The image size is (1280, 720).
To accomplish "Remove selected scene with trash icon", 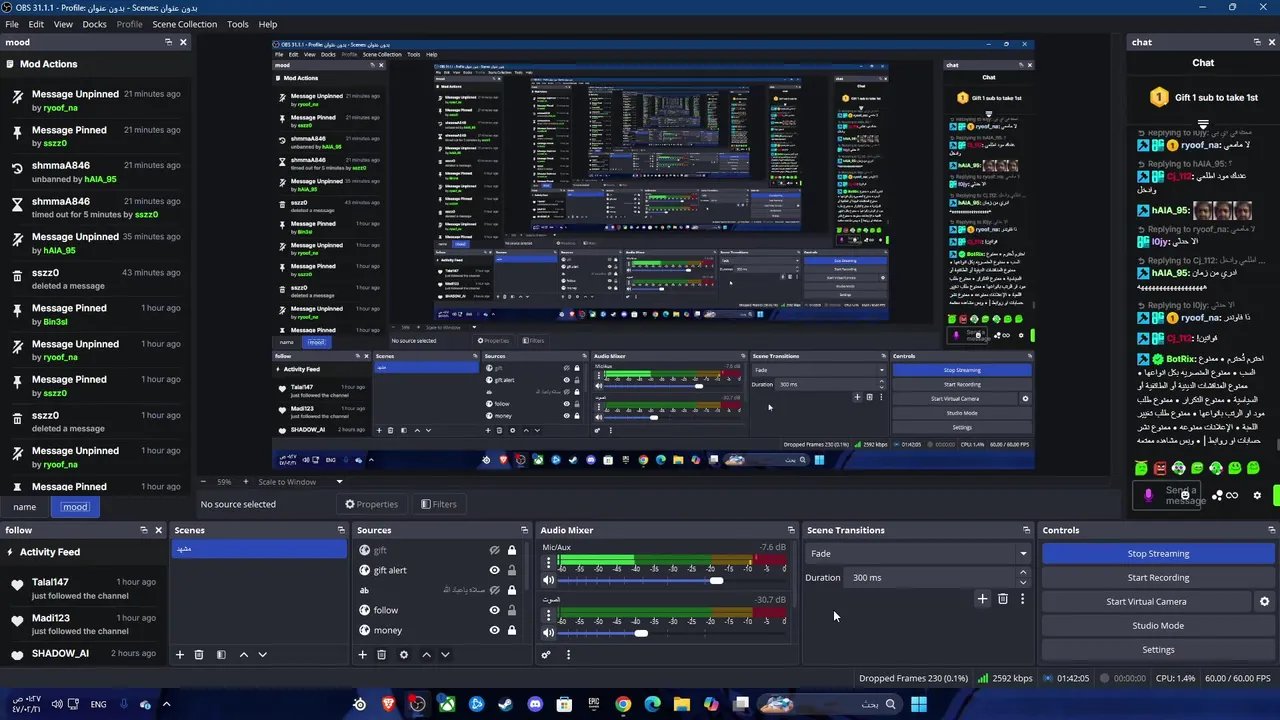I will [198, 655].
